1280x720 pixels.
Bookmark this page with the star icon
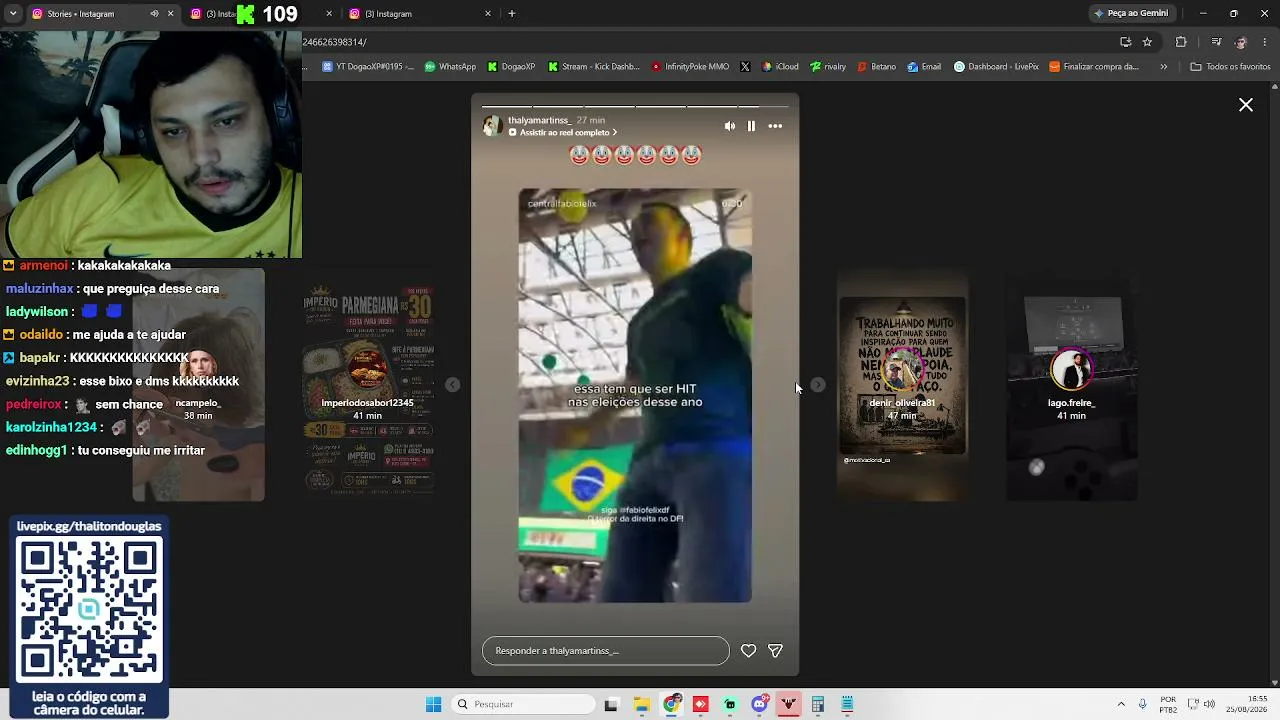[1147, 42]
